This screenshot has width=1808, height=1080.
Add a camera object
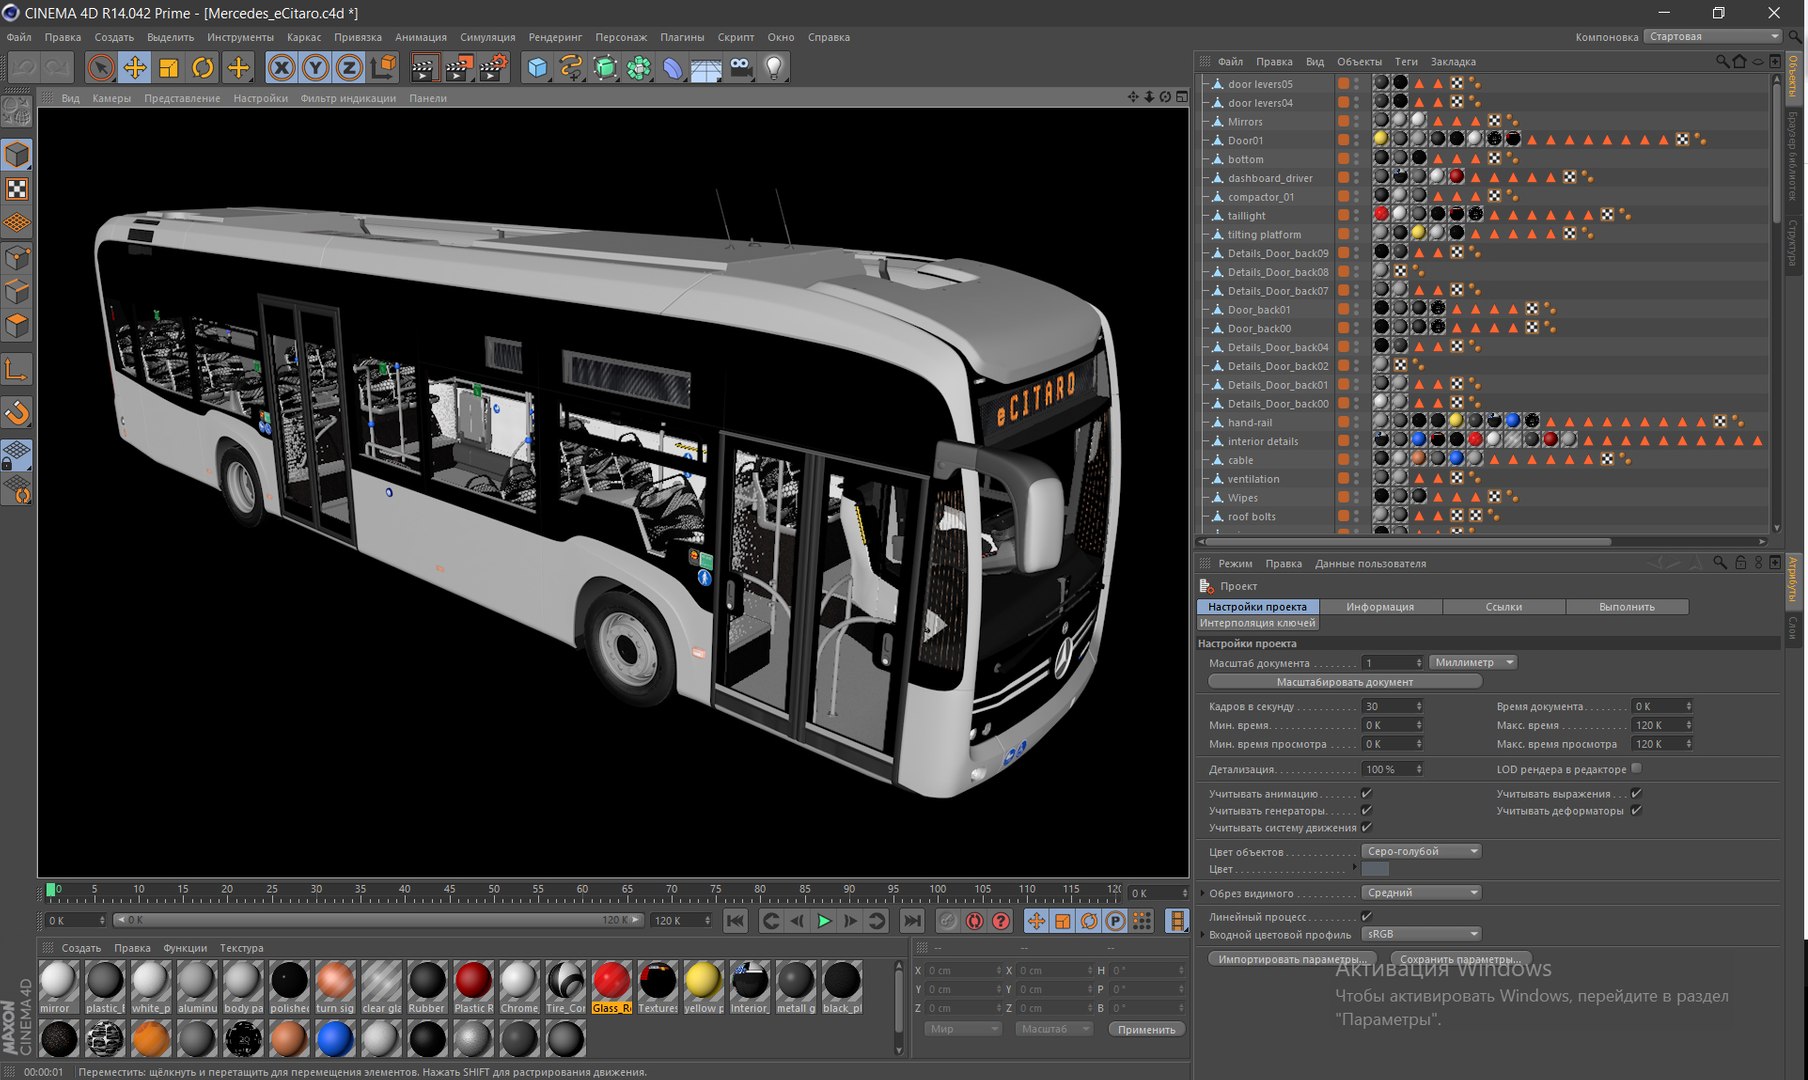pyautogui.click(x=740, y=68)
